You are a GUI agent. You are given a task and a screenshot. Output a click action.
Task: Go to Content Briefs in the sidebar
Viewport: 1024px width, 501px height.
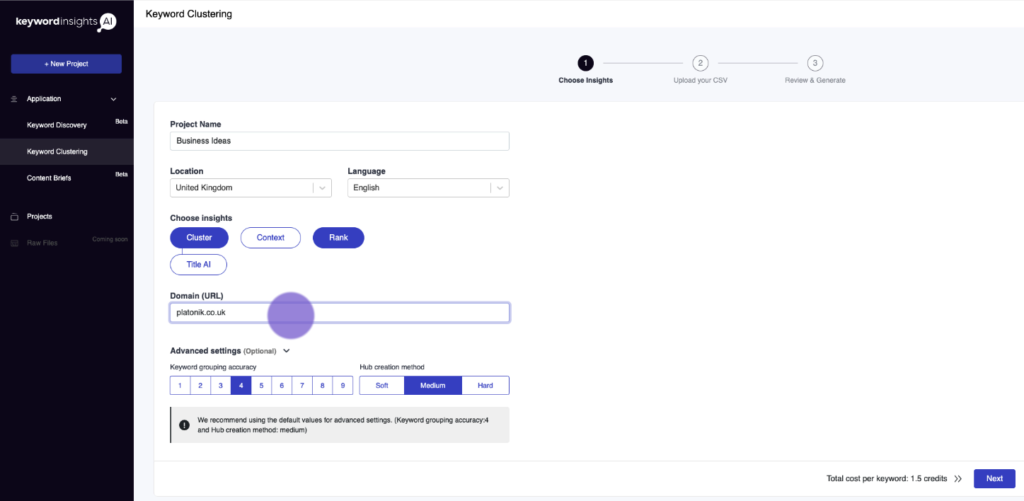49,178
